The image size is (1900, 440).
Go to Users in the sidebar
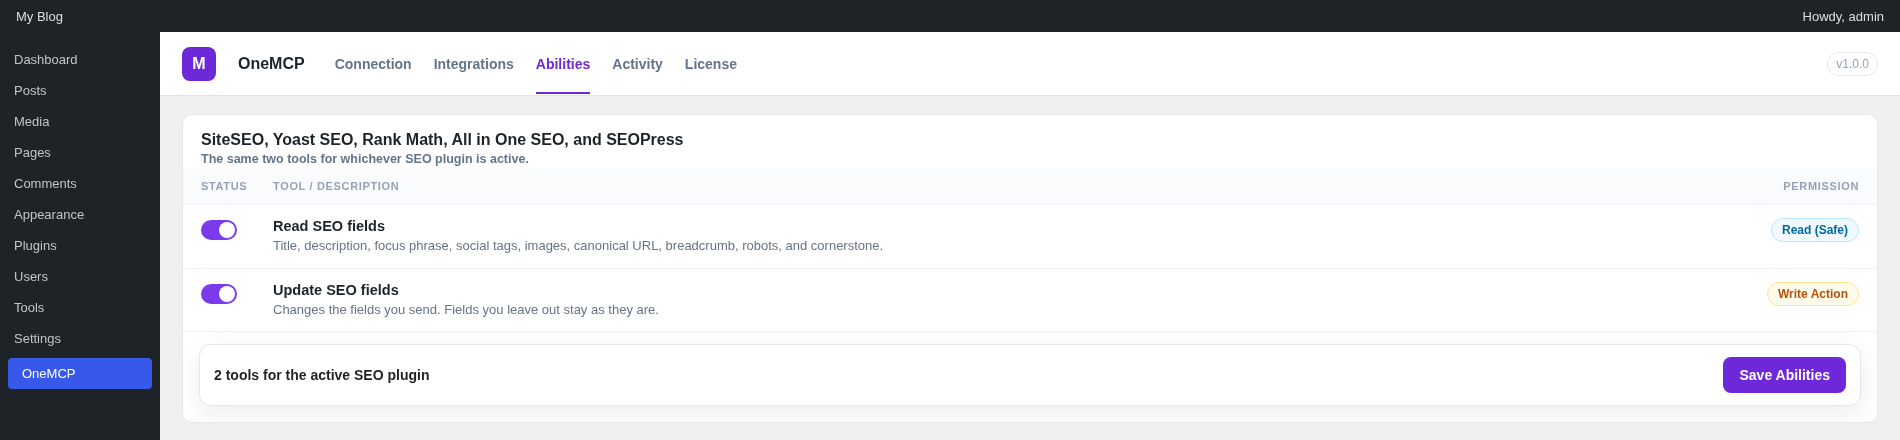80,277
